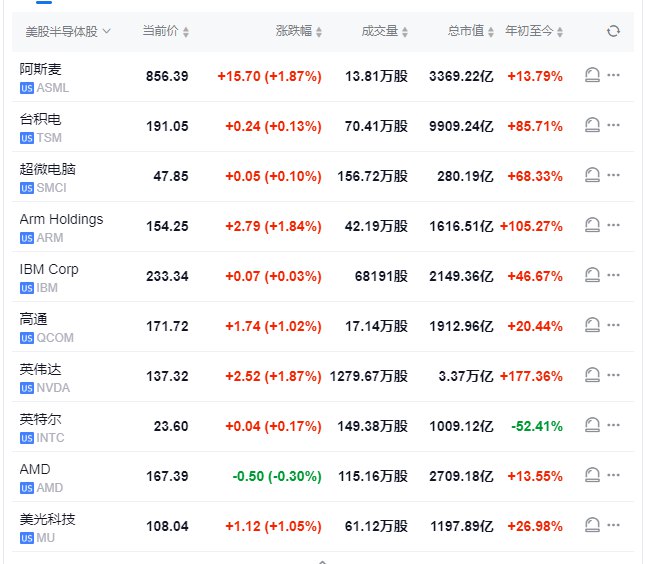Open more options for INTC row
The width and height of the screenshot is (646, 564).
click(x=613, y=425)
